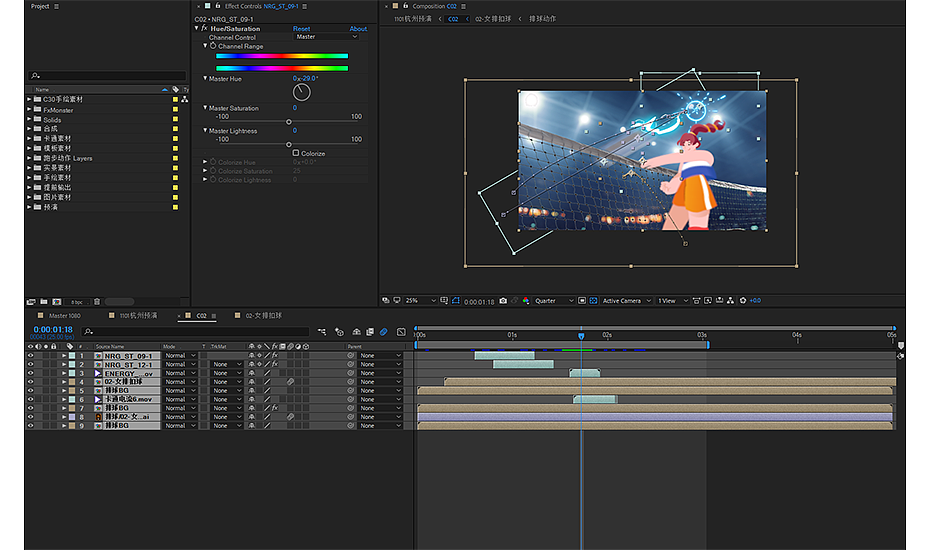Toggle Hide Shy Layers icon
The width and height of the screenshot is (930, 550).
(356, 332)
